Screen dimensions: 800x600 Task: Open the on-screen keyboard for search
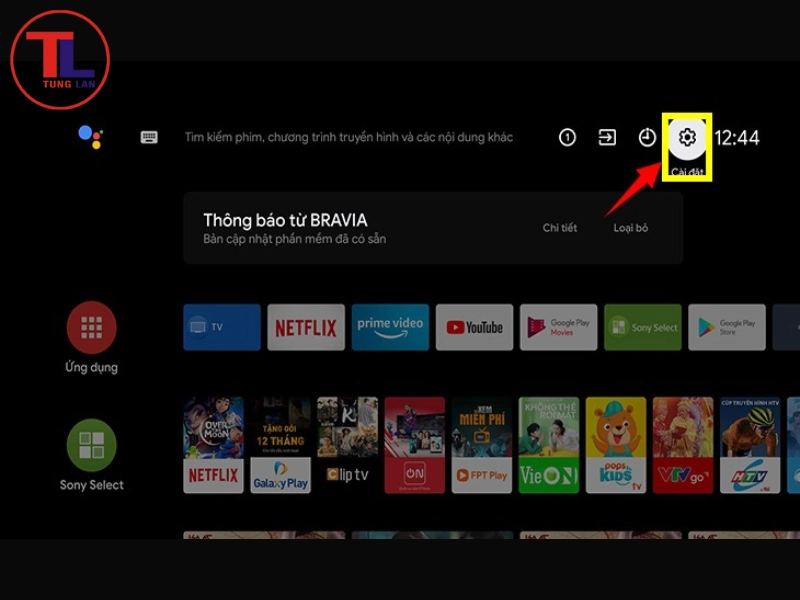click(x=148, y=136)
